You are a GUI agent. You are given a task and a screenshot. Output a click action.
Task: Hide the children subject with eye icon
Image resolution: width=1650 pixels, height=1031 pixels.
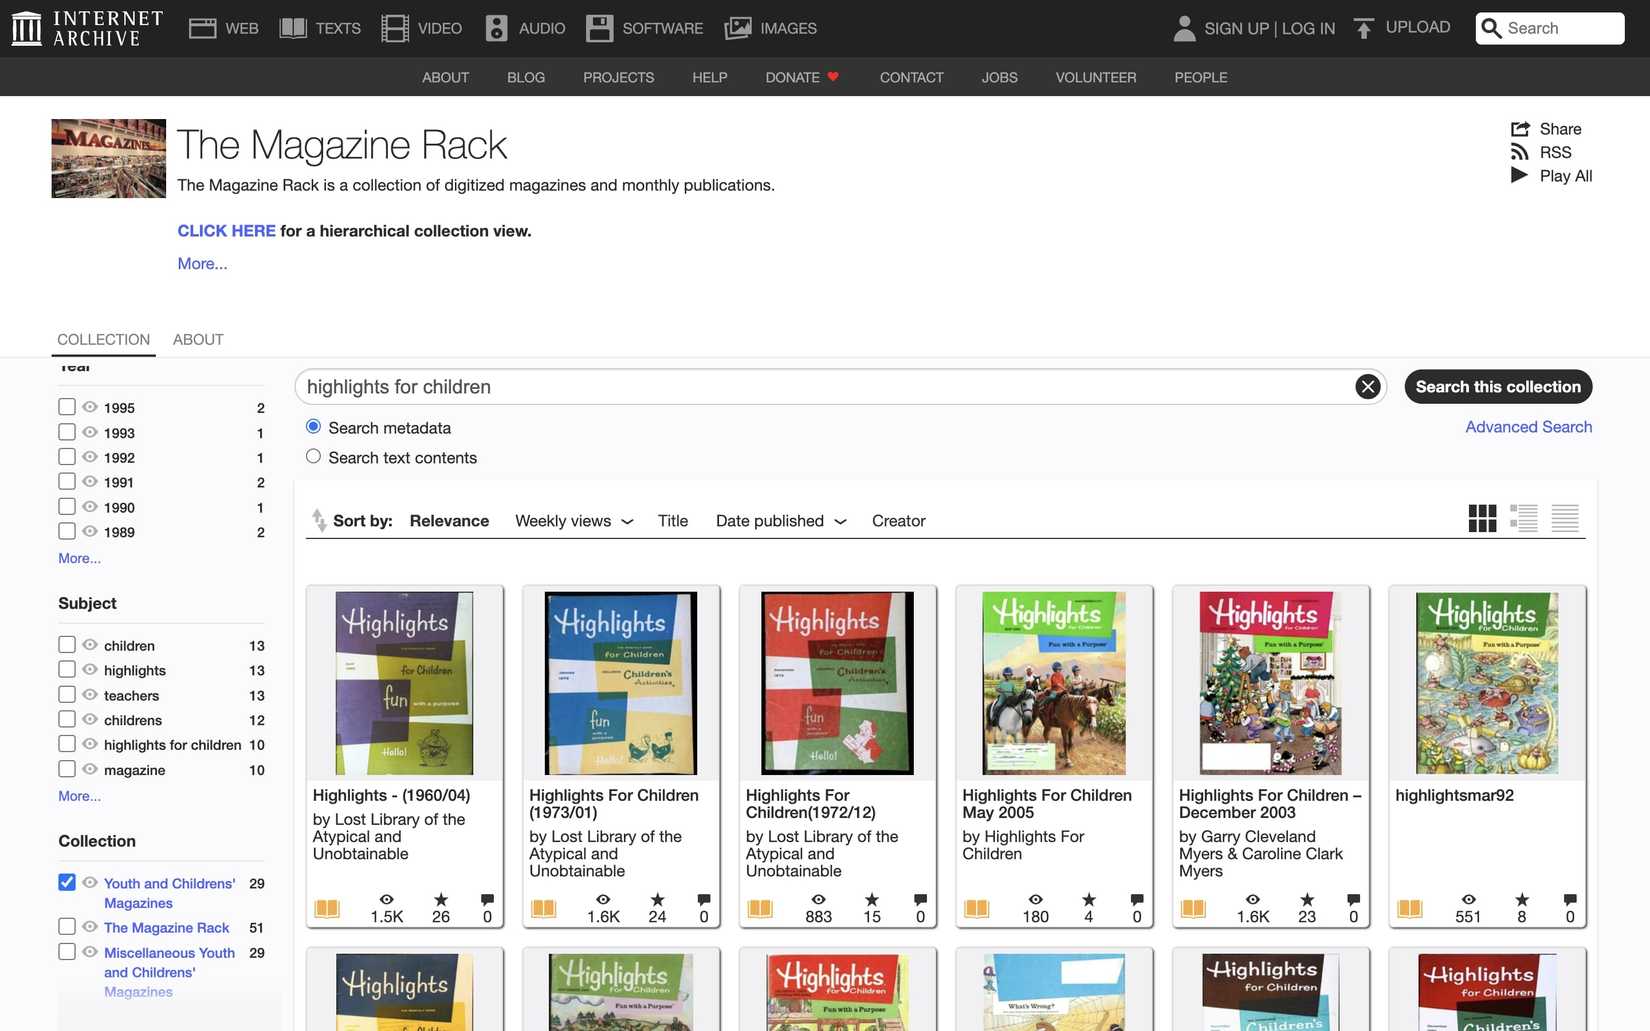[90, 645]
